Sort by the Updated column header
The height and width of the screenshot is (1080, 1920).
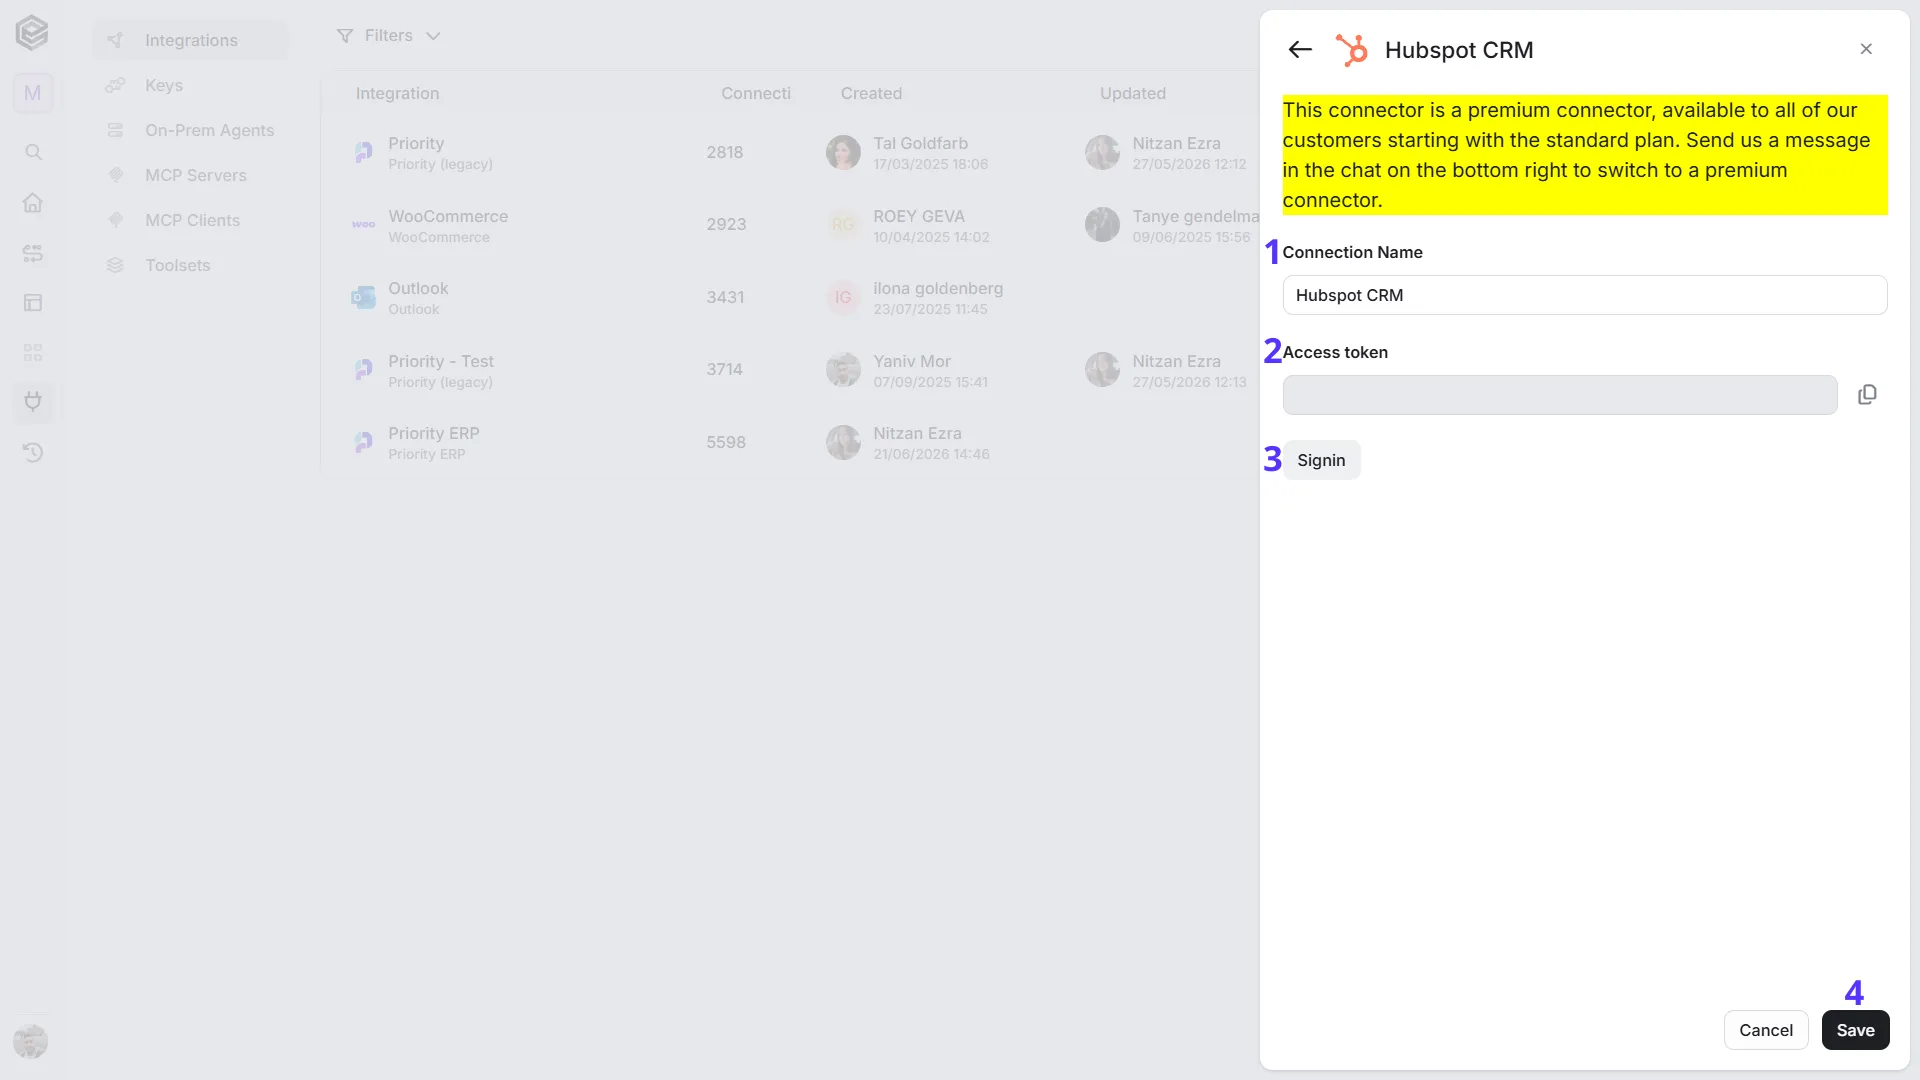(1132, 93)
